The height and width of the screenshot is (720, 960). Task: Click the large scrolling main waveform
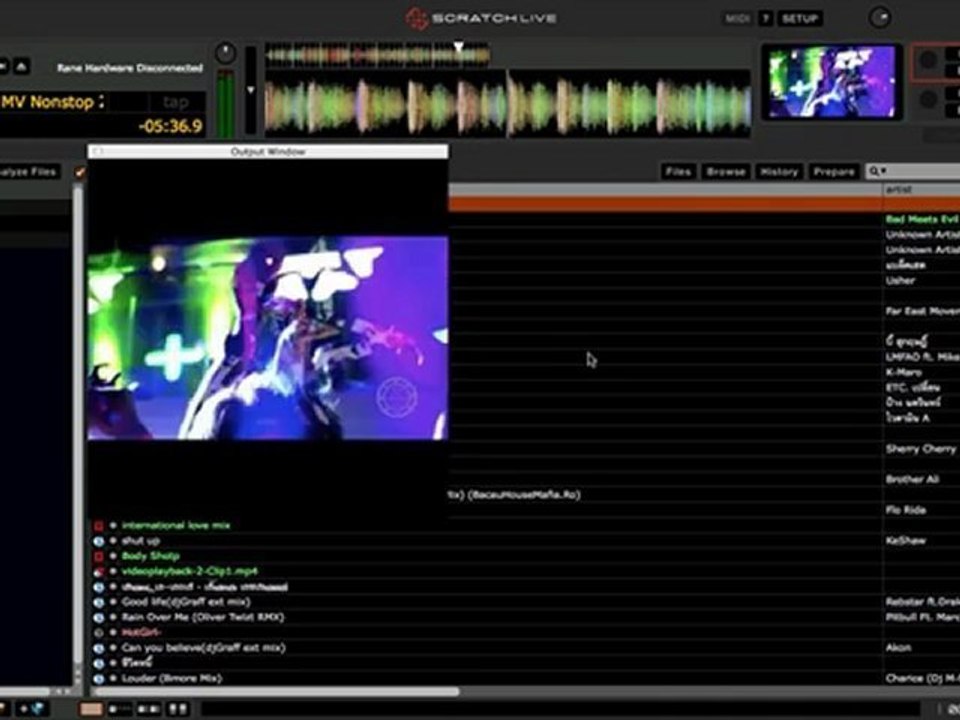[x=508, y=103]
